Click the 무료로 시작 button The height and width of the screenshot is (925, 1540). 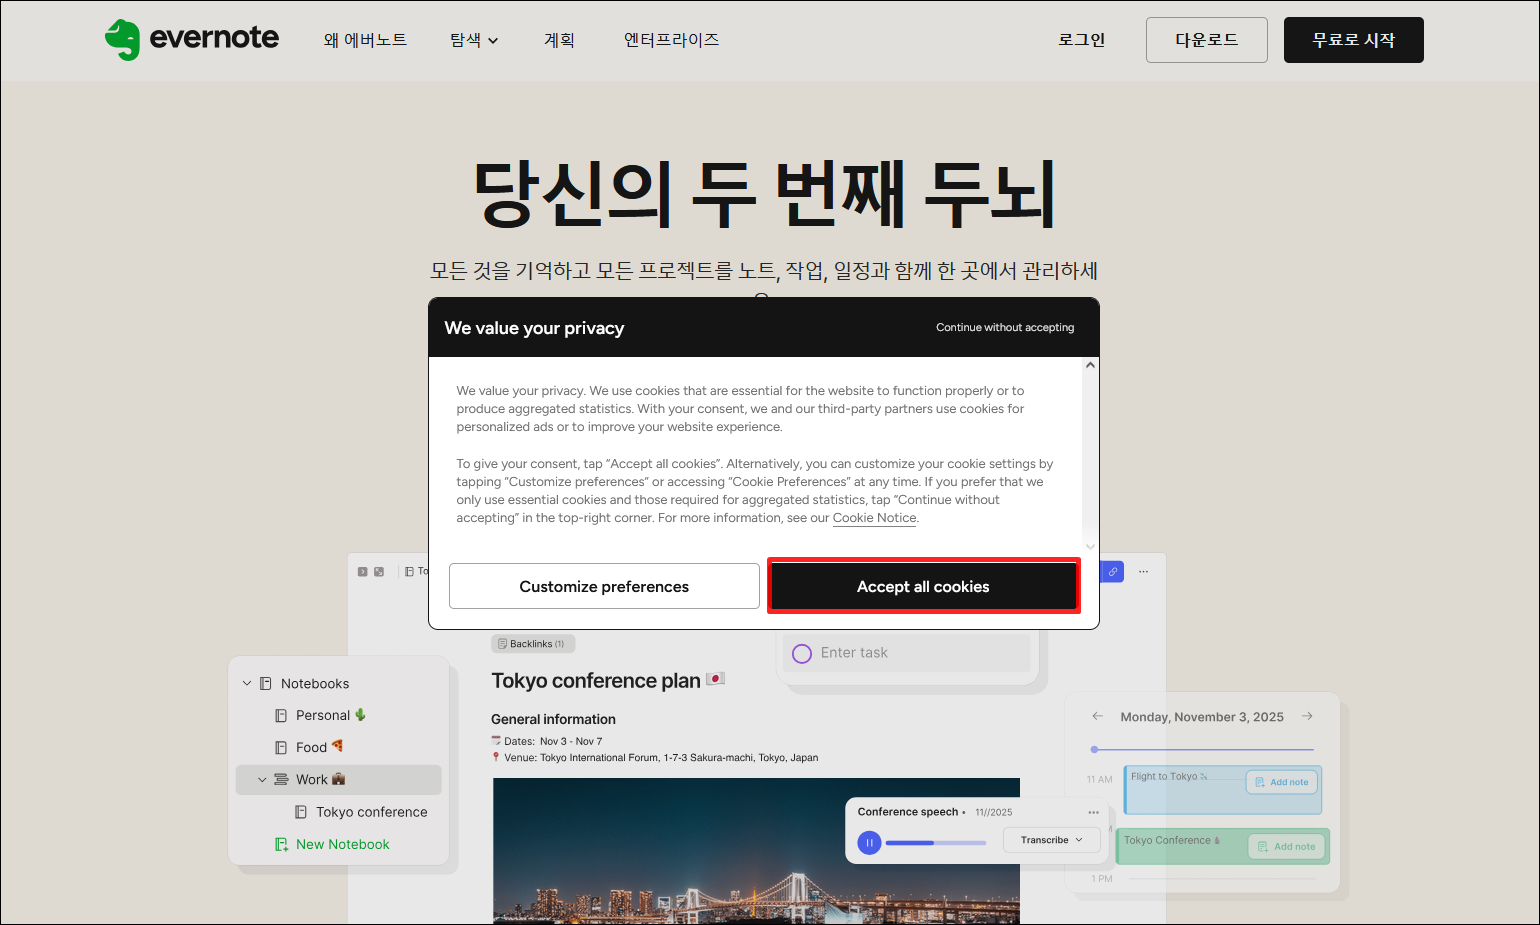click(1354, 40)
